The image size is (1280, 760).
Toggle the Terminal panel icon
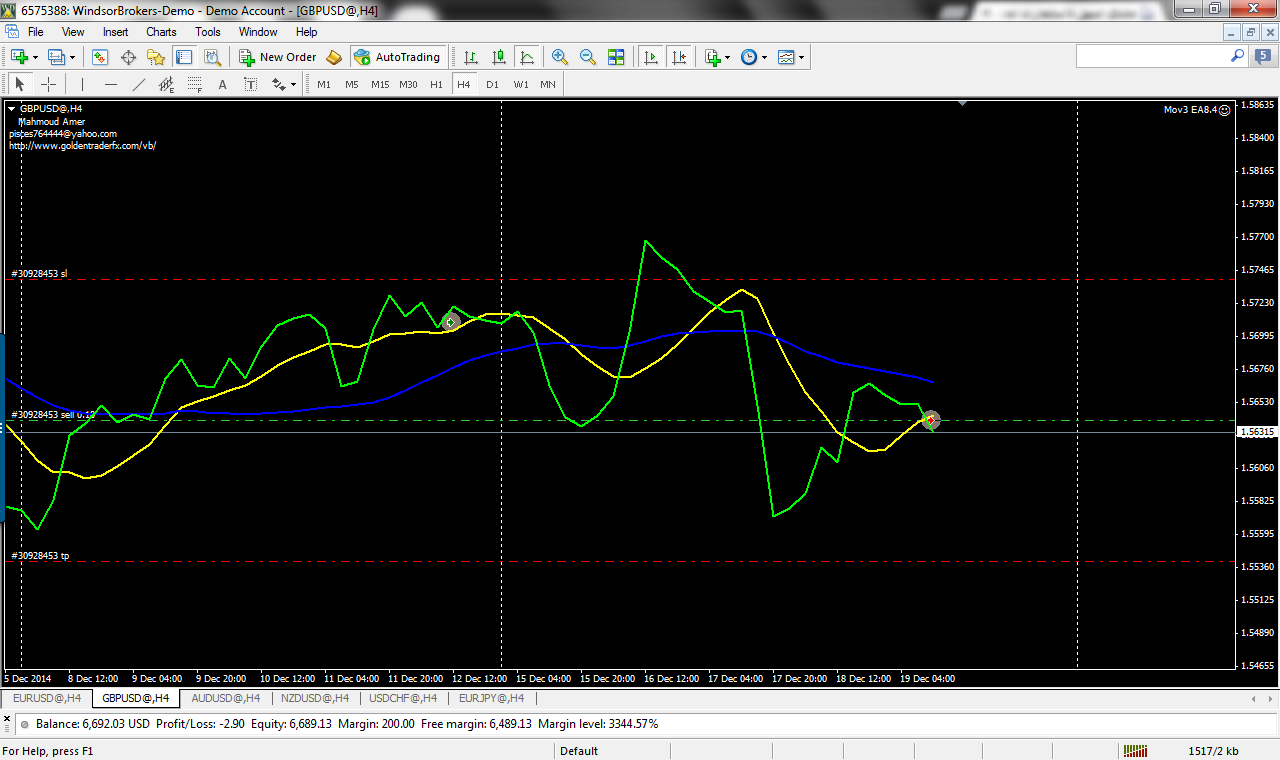pyautogui.click(x=184, y=57)
